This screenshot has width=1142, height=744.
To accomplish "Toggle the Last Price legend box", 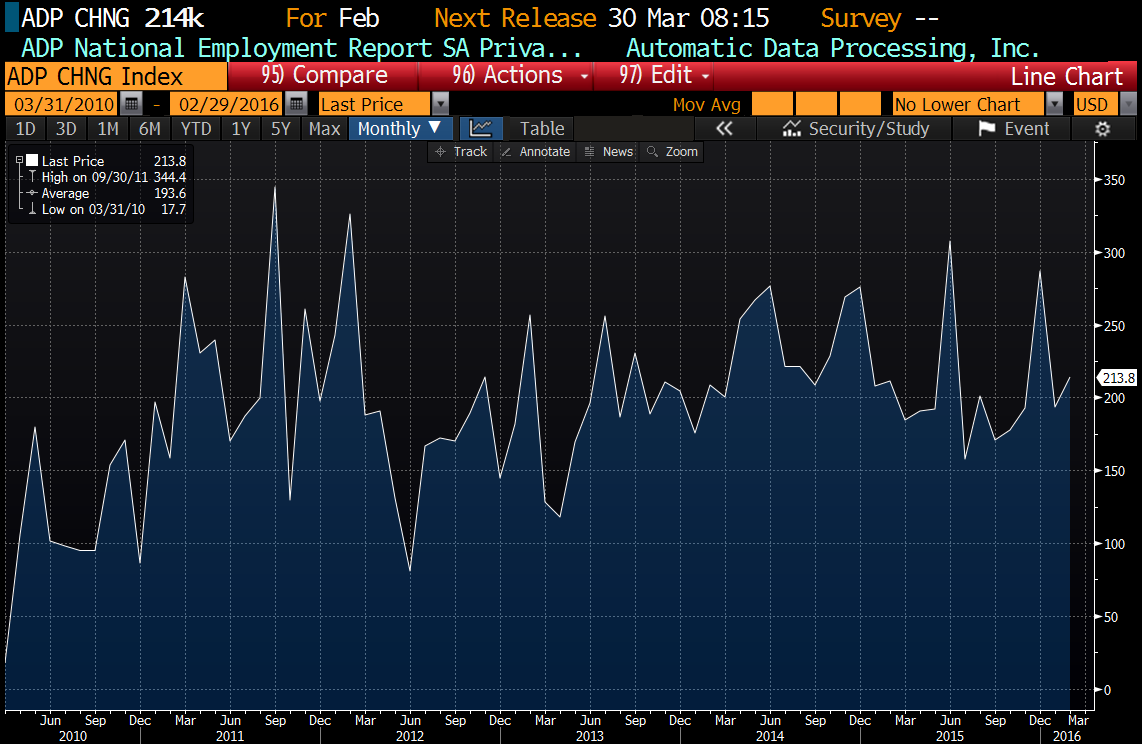I will 32,161.
